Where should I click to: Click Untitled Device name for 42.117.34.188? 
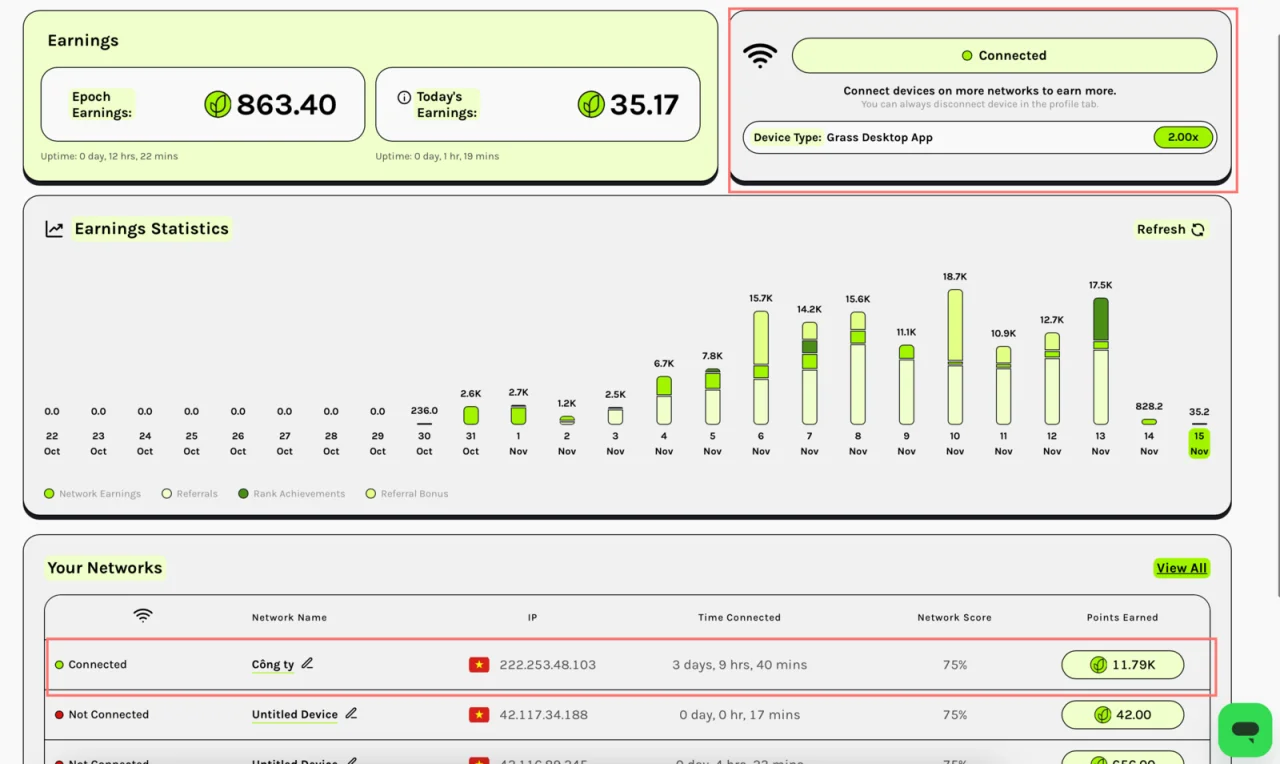click(x=295, y=714)
